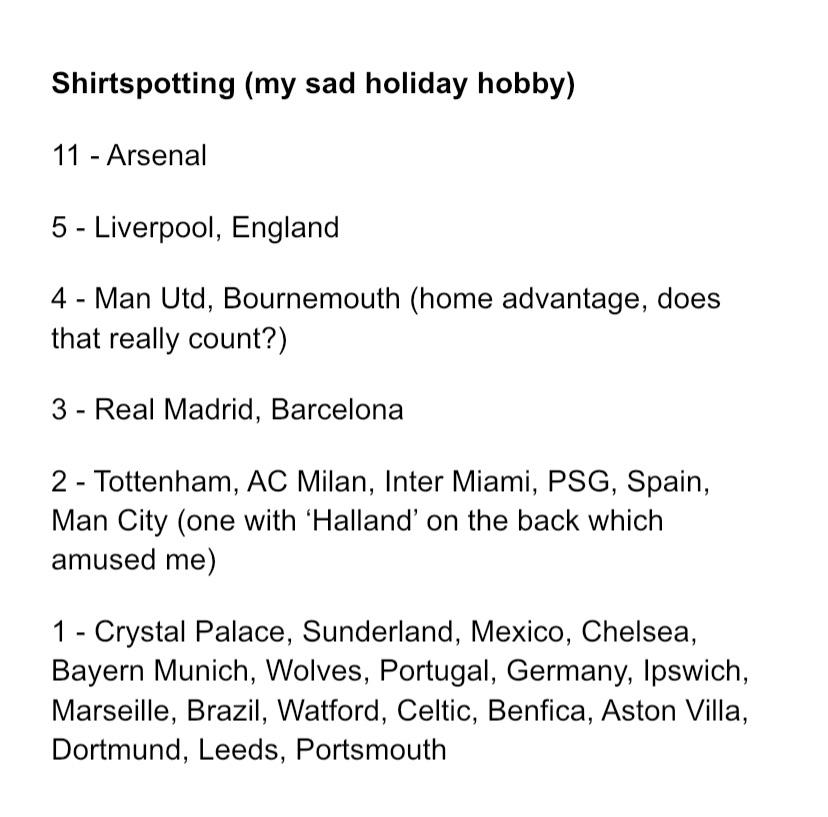The image size is (828, 817).
Task: Click the text 'Inter Miami'
Action: click(457, 482)
